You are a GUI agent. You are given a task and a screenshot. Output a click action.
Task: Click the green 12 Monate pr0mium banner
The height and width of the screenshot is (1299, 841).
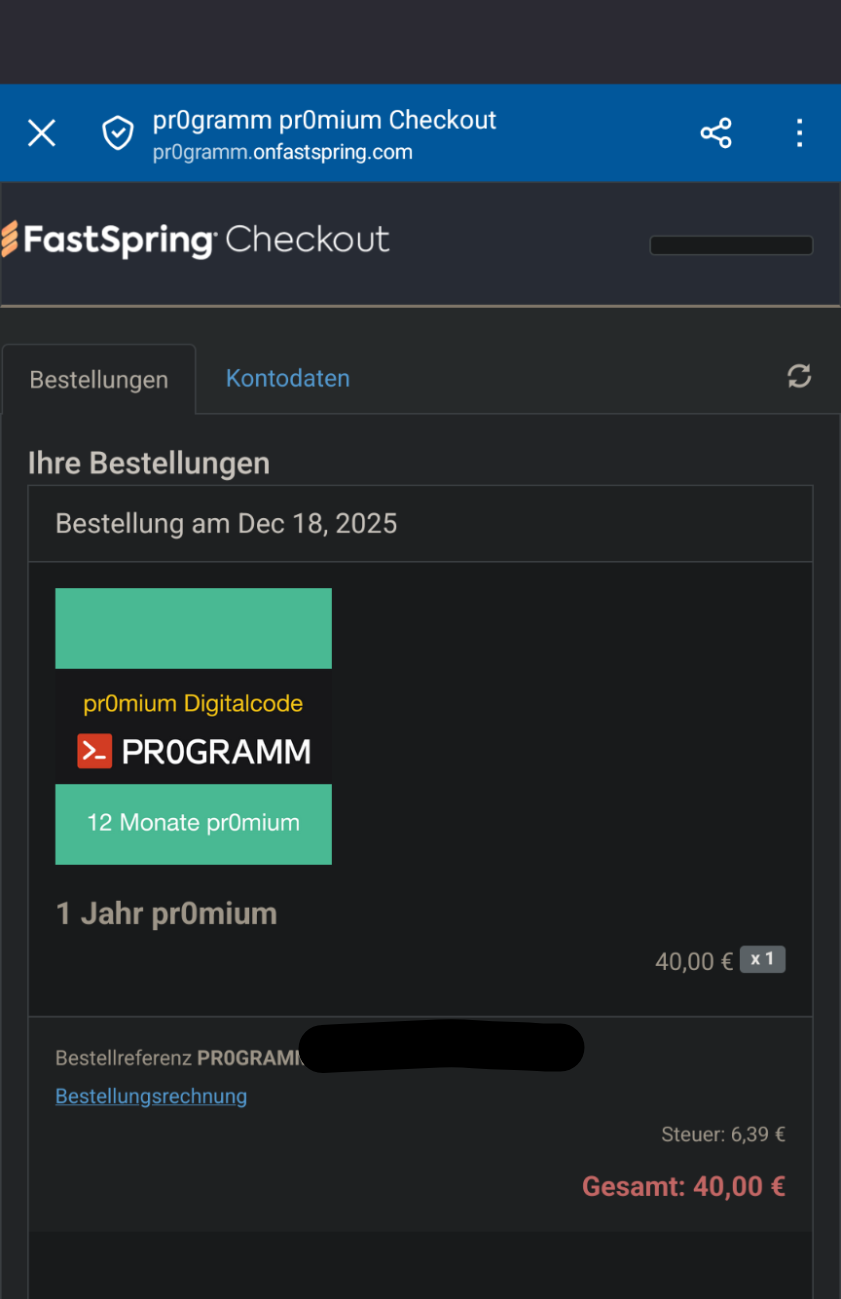click(193, 823)
